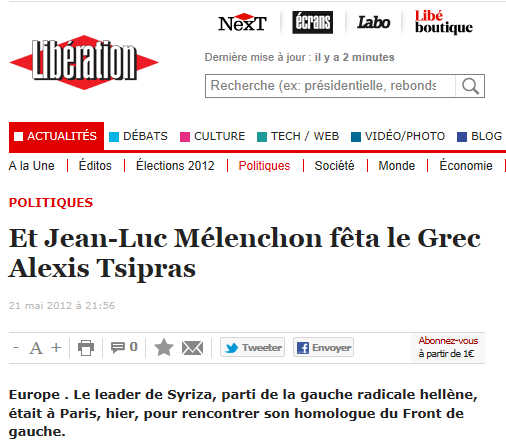Click the Libération logo
This screenshot has height=448, width=506.
point(84,62)
